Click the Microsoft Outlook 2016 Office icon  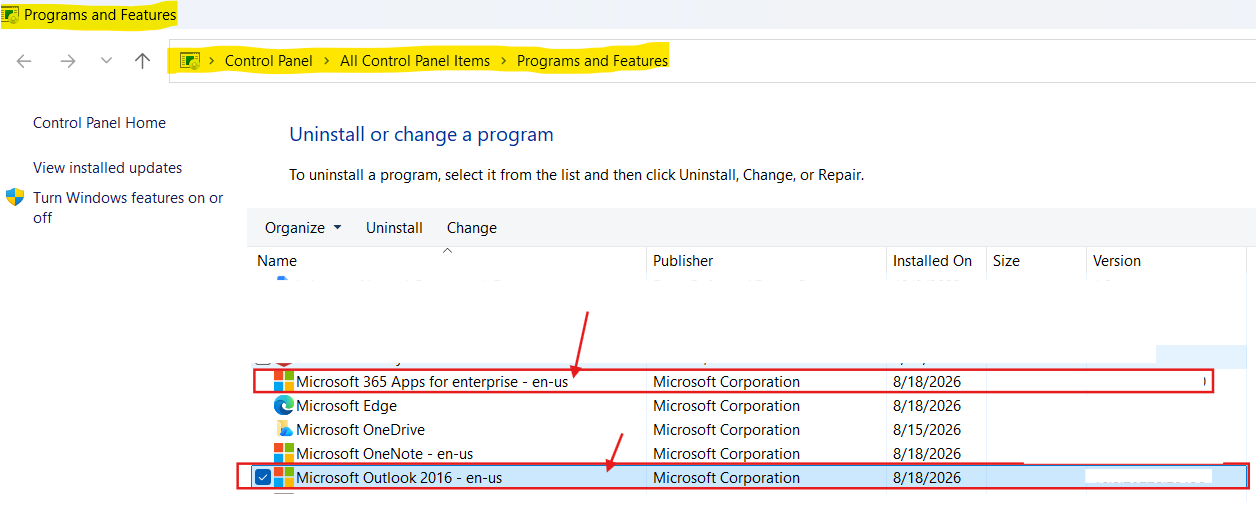[284, 477]
